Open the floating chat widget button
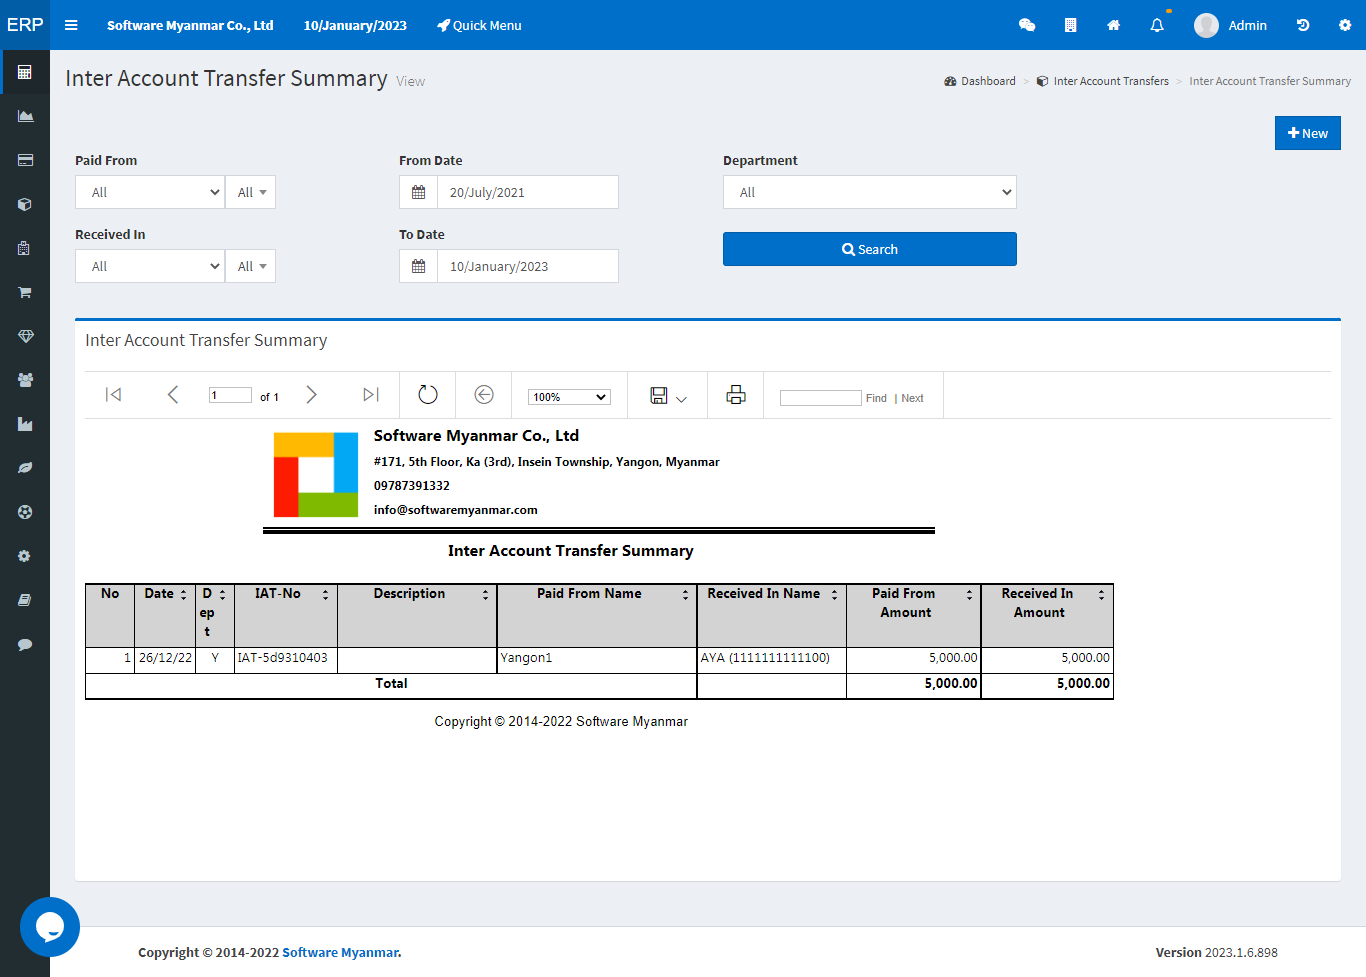The width and height of the screenshot is (1366, 977). pyautogui.click(x=50, y=927)
